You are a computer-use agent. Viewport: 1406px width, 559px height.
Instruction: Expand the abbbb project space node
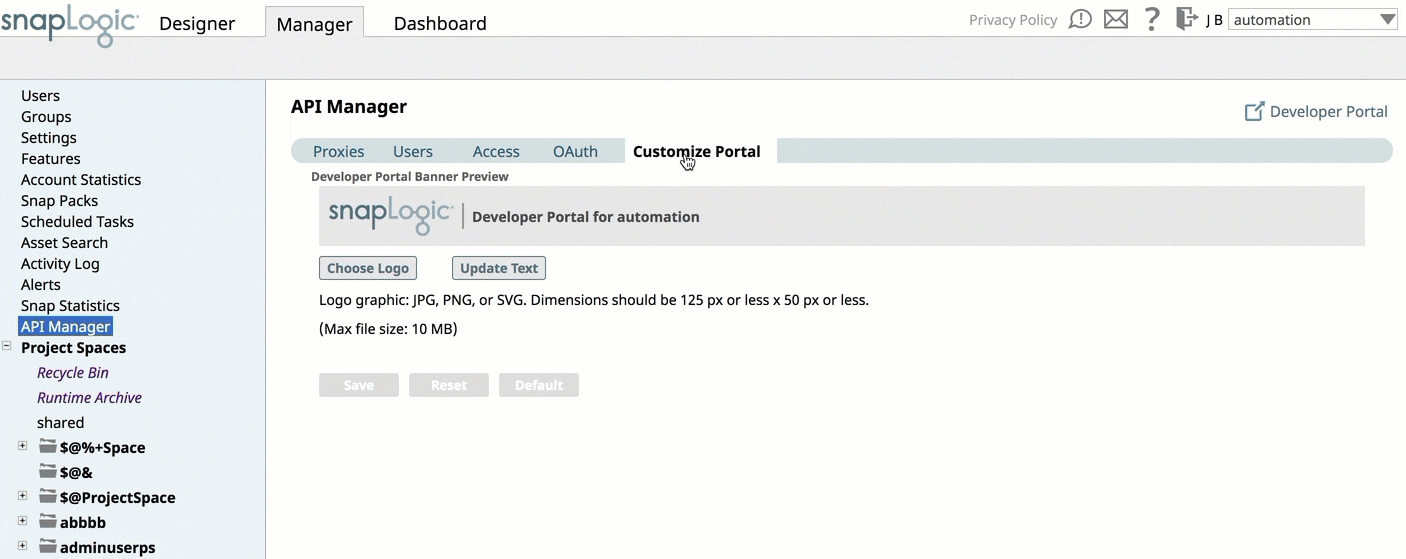(x=23, y=521)
